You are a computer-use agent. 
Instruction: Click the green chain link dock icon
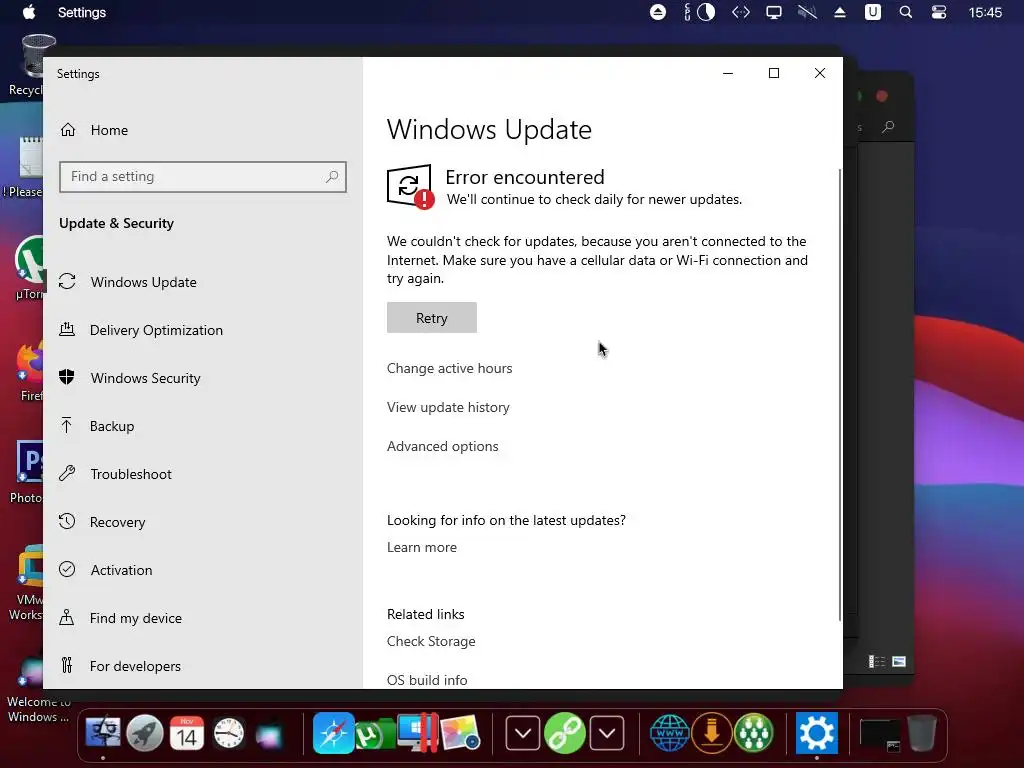coord(564,733)
